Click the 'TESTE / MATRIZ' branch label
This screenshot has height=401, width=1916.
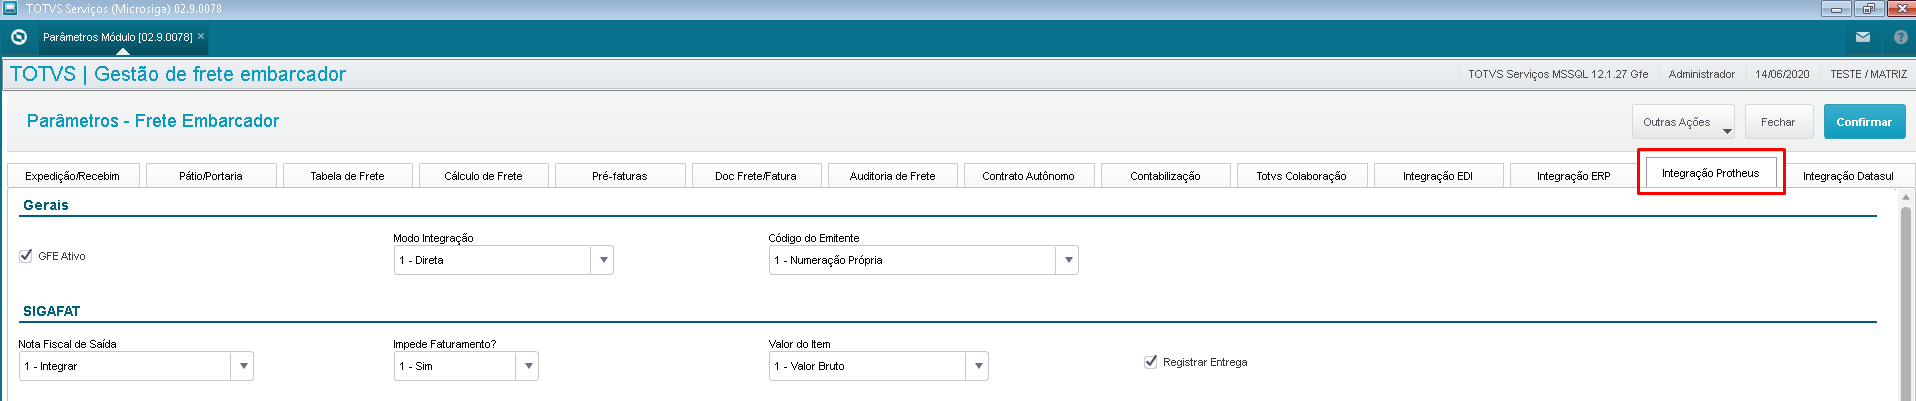pyautogui.click(x=1868, y=74)
